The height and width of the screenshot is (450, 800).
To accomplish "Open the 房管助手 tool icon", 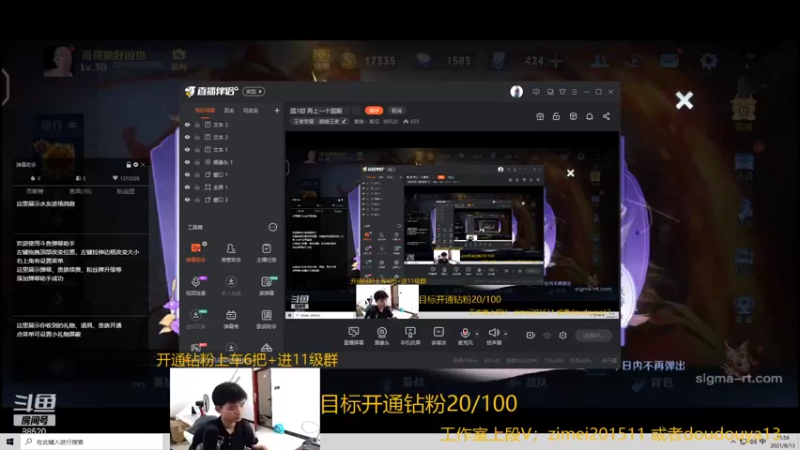I will point(231,252).
